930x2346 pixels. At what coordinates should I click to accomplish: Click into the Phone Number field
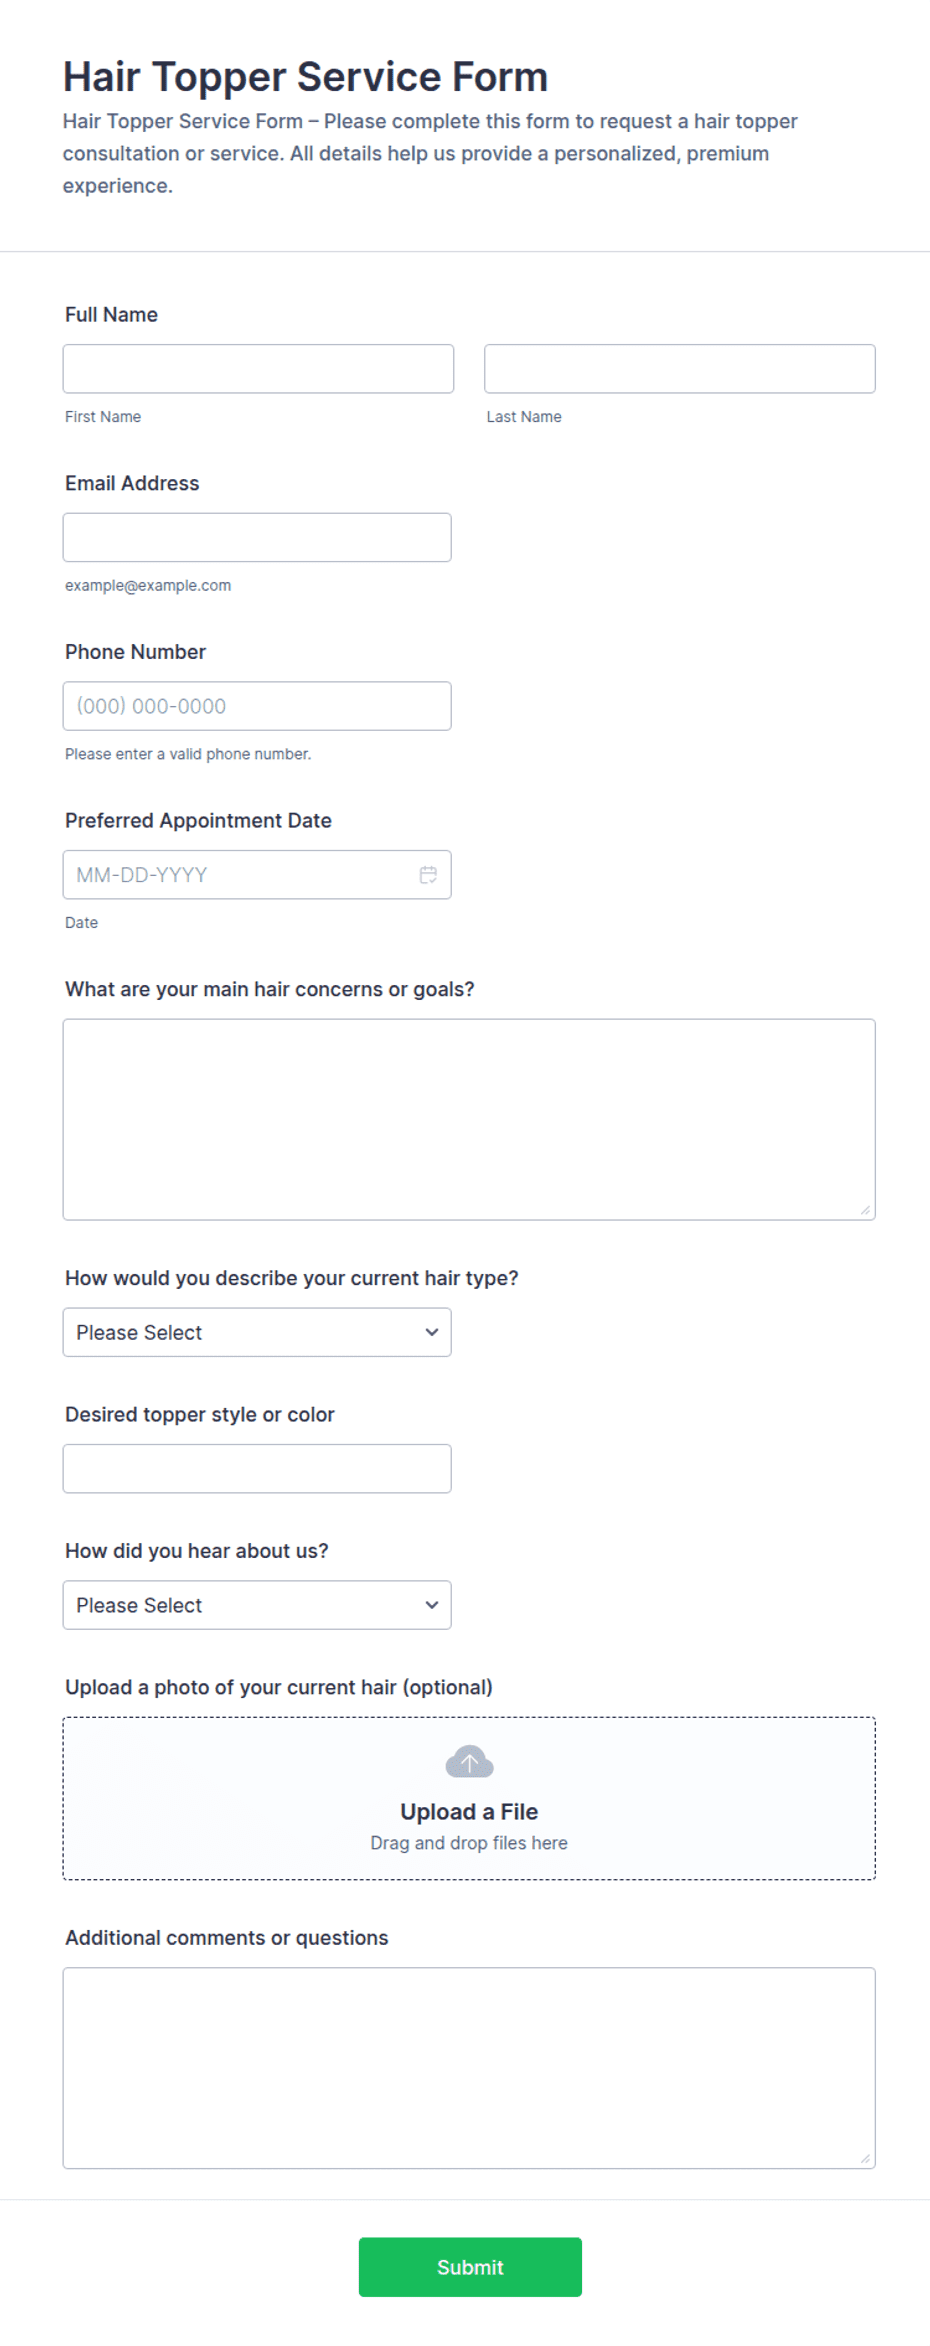click(x=257, y=706)
